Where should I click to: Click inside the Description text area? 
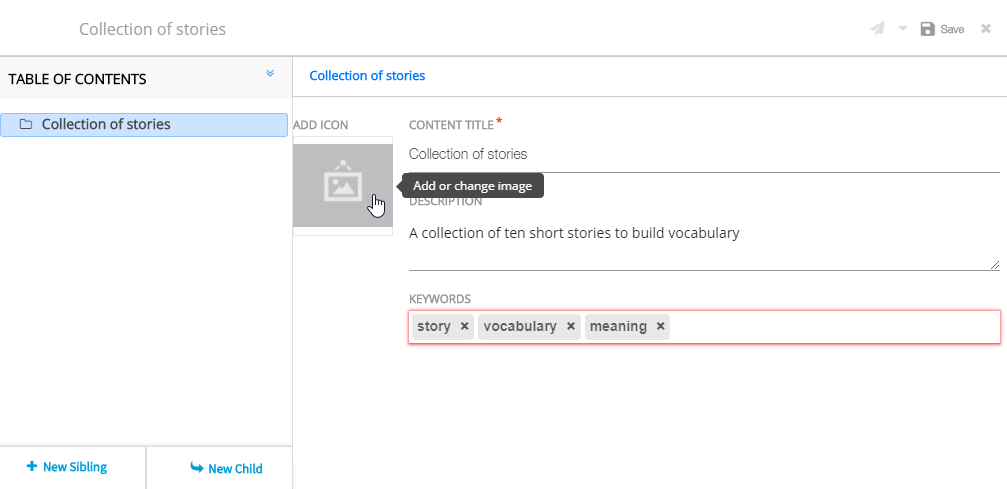click(x=700, y=245)
